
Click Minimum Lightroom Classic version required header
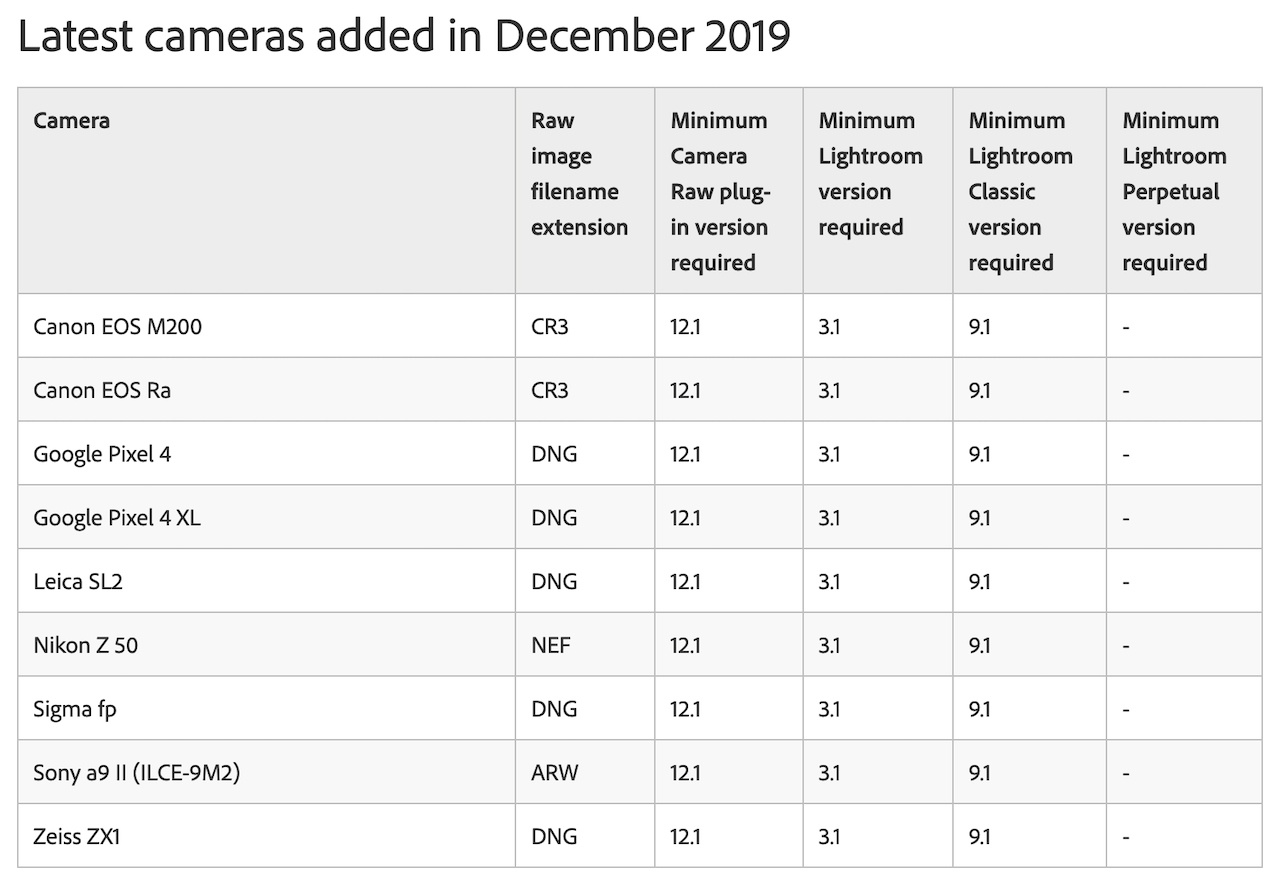(x=1020, y=192)
